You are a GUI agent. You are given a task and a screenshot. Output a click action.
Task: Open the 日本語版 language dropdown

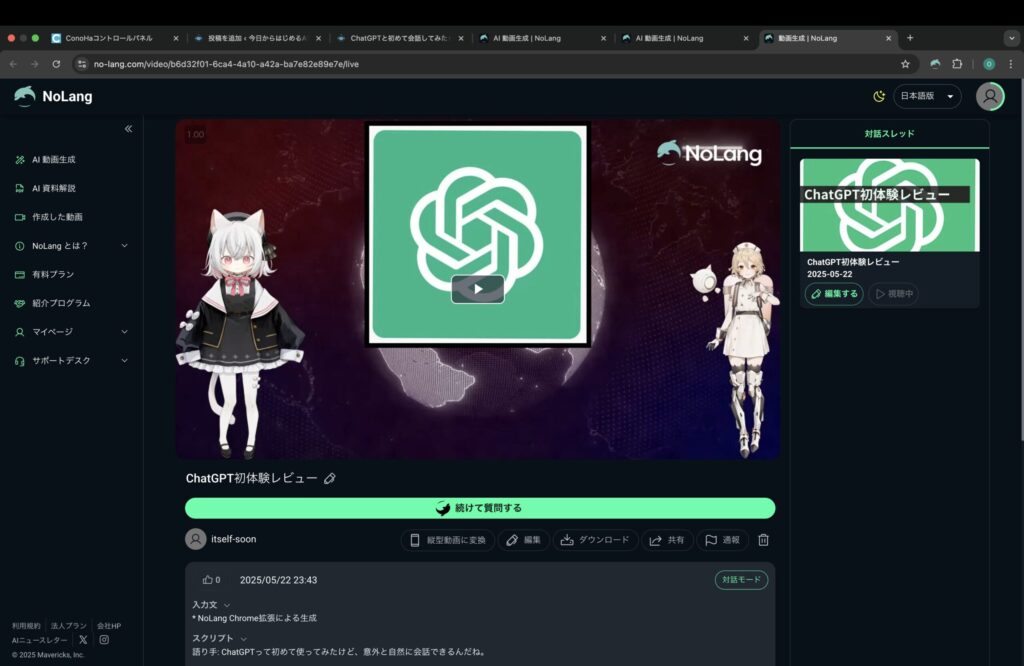tap(927, 96)
